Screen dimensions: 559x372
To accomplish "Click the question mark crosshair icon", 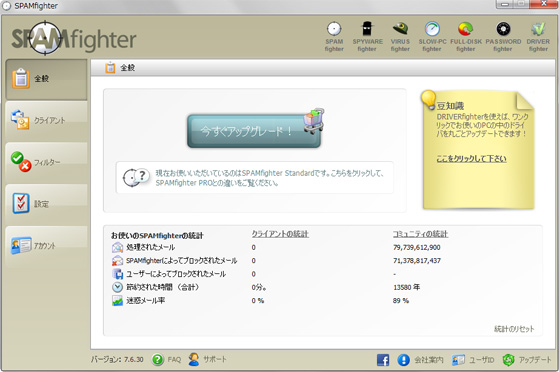I will 135,177.
